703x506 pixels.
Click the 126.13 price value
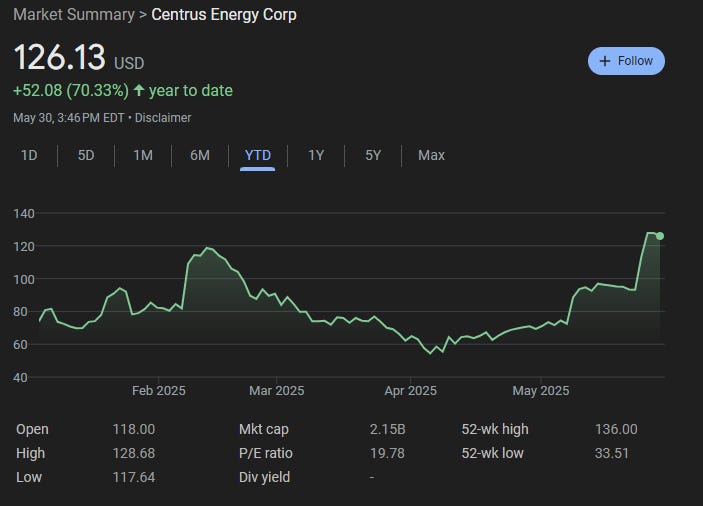point(60,57)
